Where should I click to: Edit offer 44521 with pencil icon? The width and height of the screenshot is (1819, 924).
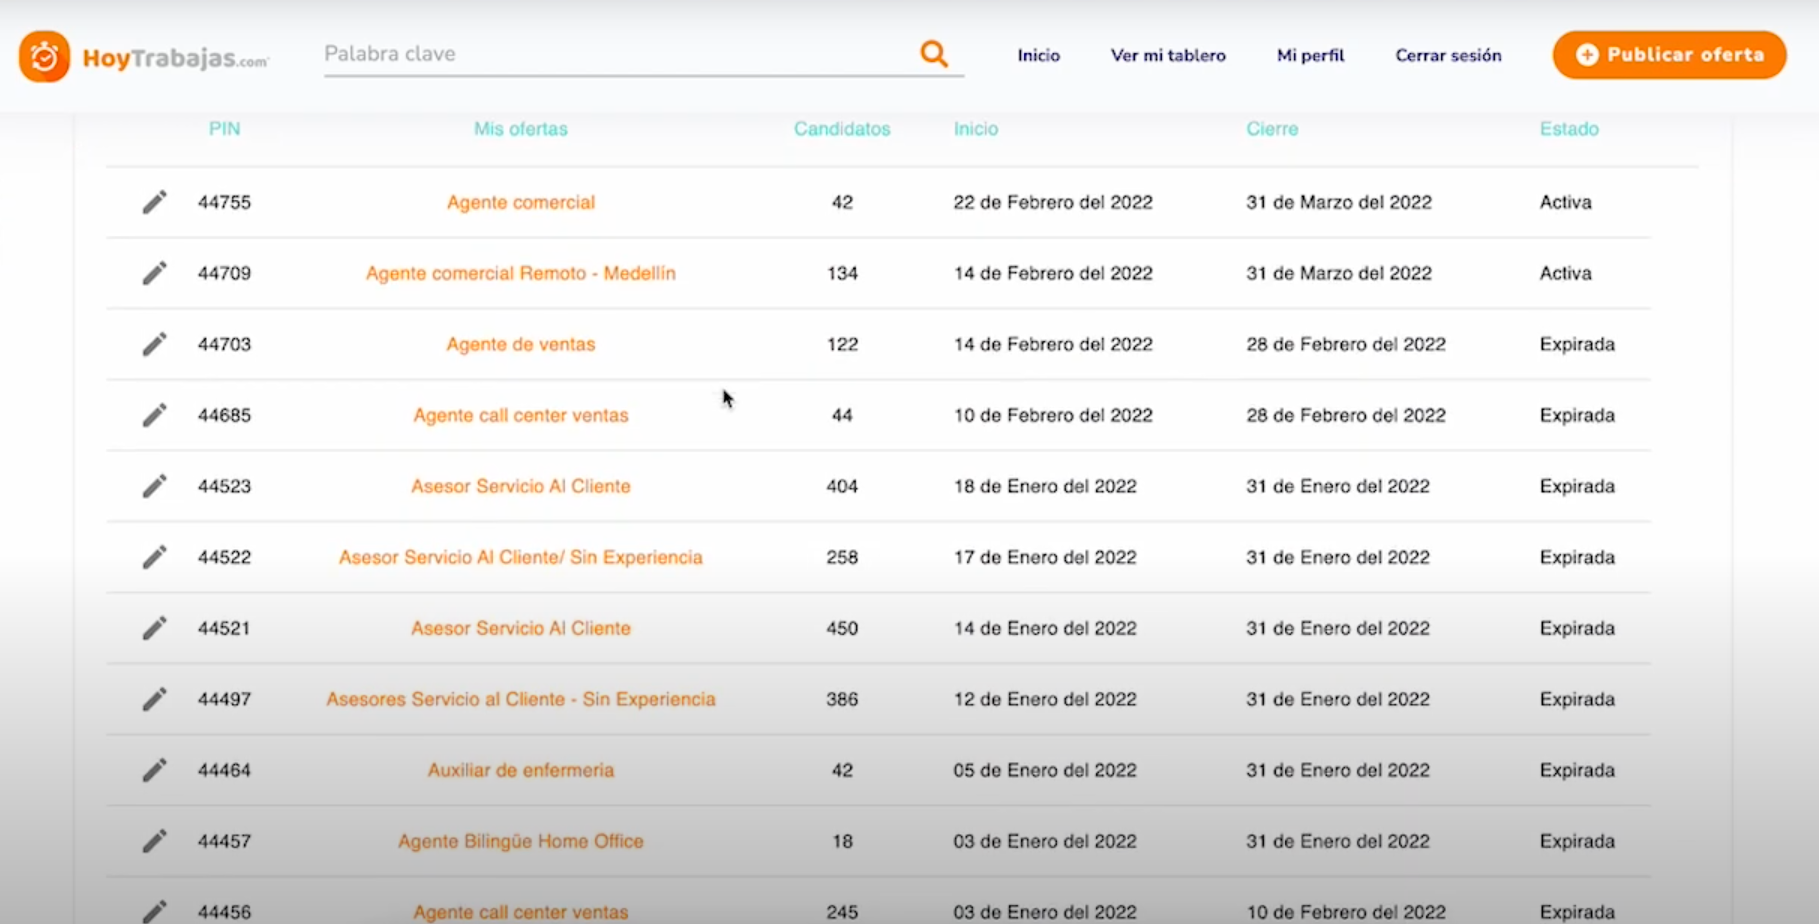point(154,628)
